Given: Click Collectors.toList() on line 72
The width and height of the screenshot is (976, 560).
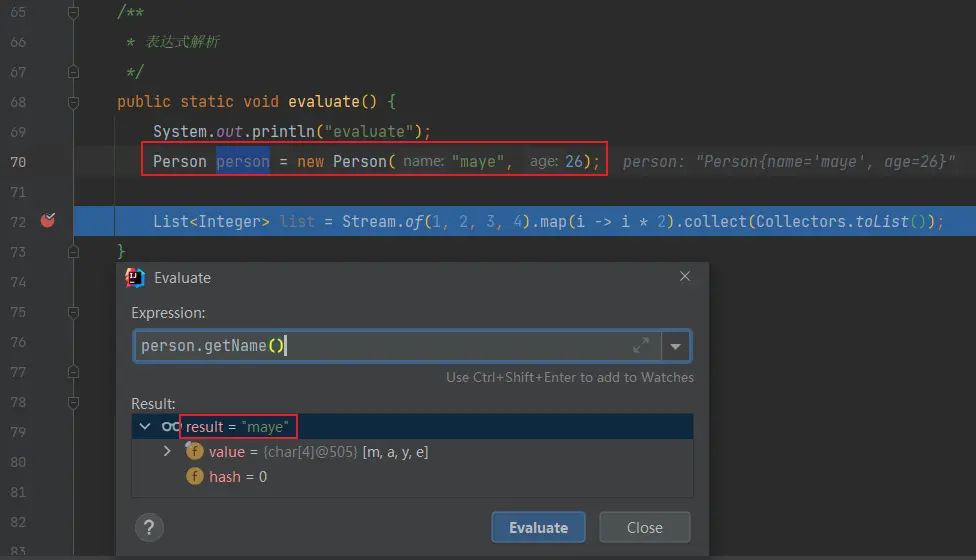Looking at the screenshot, I should (841, 222).
